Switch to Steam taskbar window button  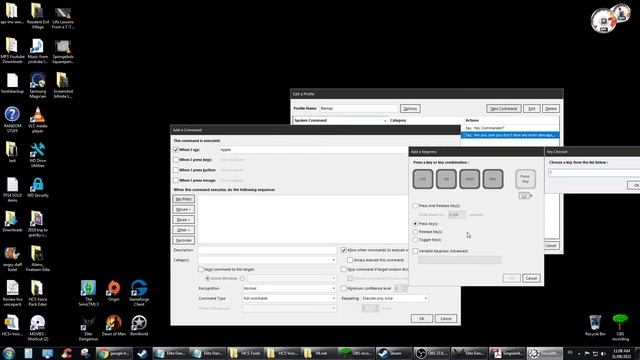click(x=393, y=353)
